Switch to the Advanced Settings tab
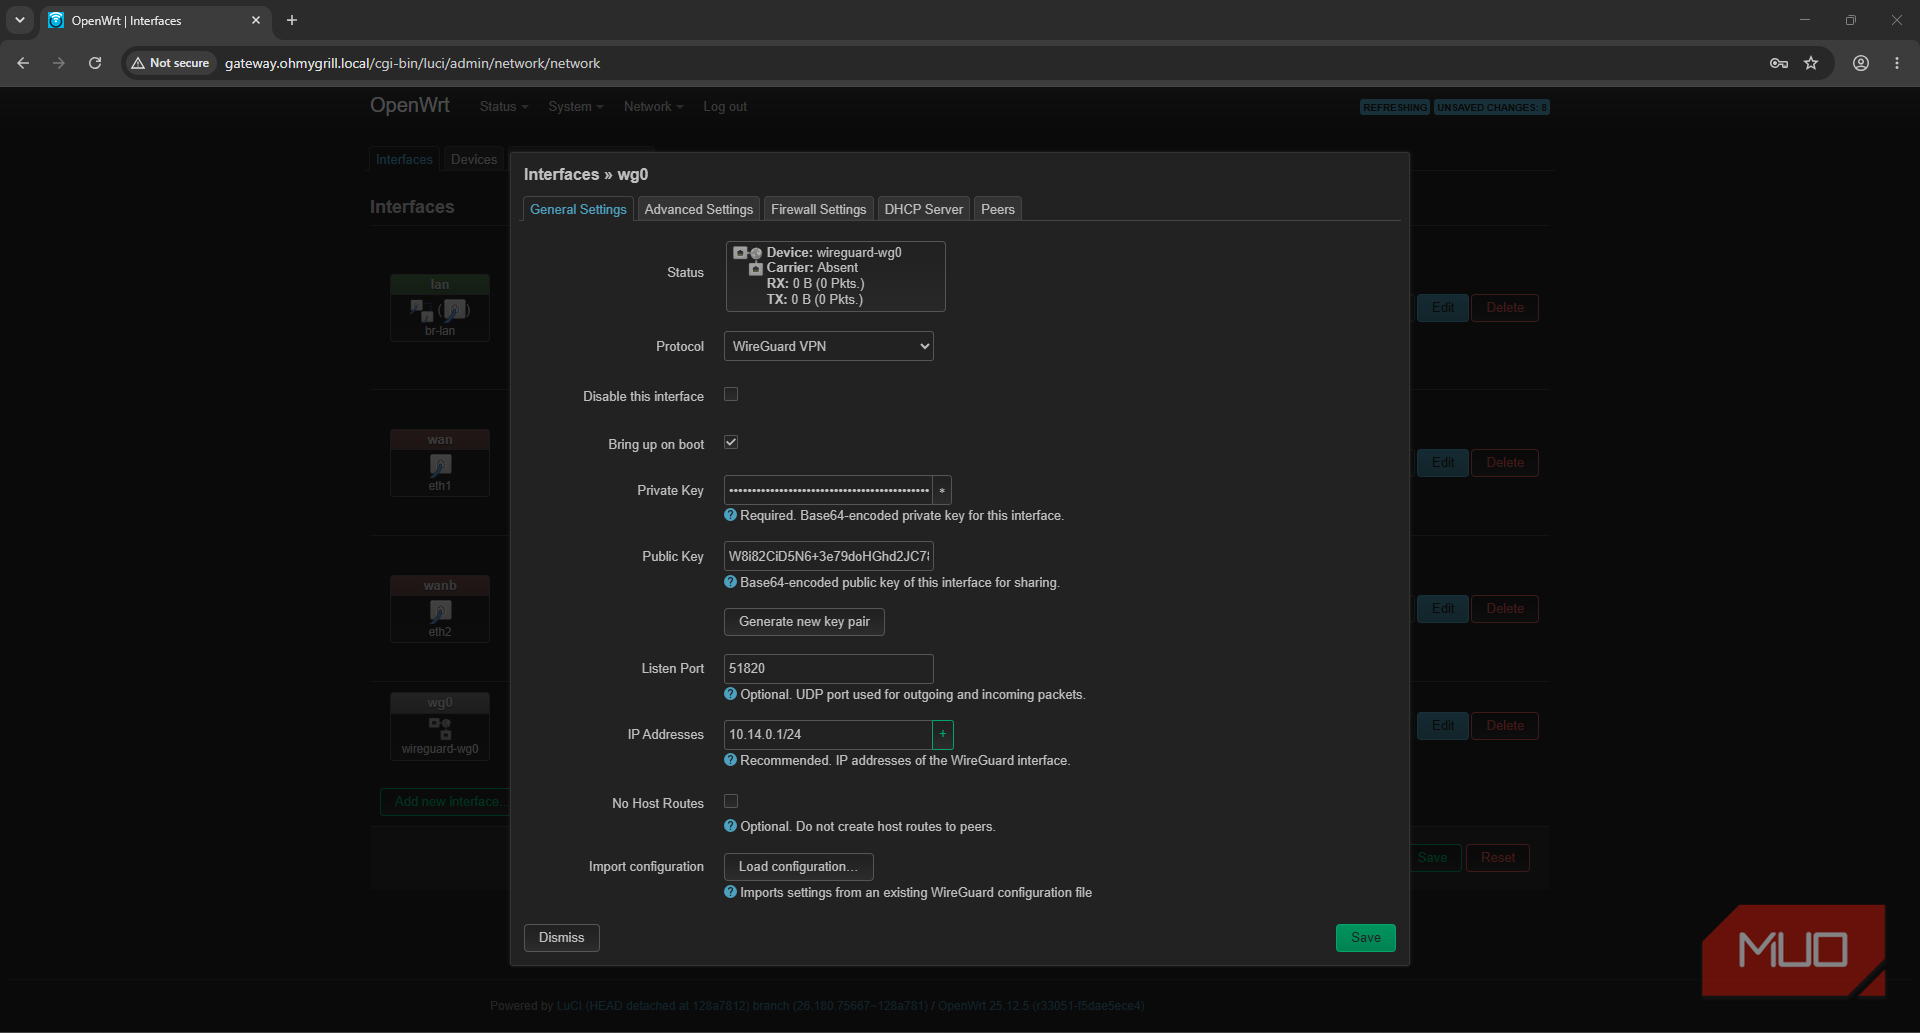The height and width of the screenshot is (1033, 1920). point(699,209)
